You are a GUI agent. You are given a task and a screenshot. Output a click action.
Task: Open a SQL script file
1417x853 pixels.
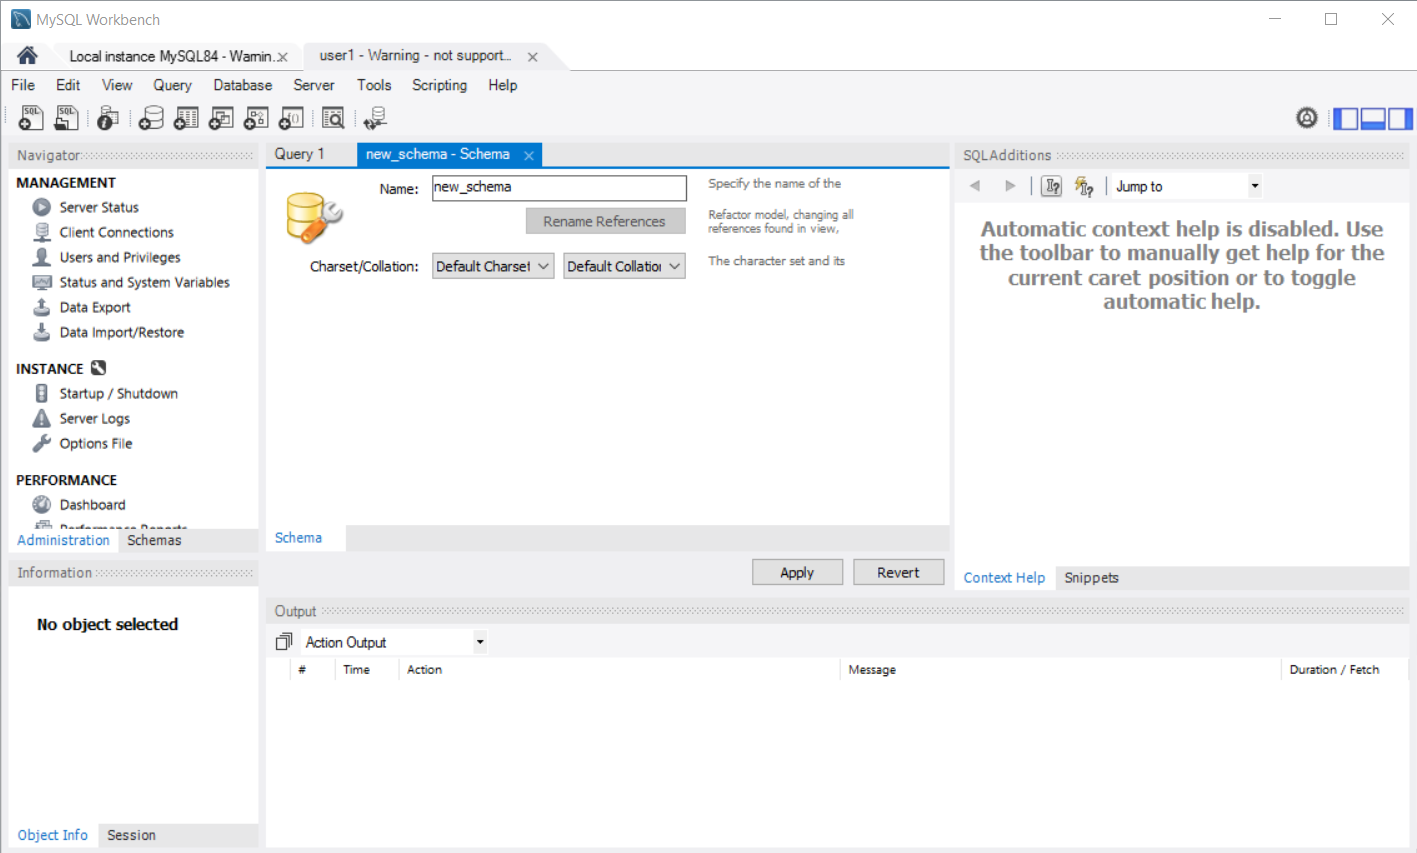coord(66,118)
